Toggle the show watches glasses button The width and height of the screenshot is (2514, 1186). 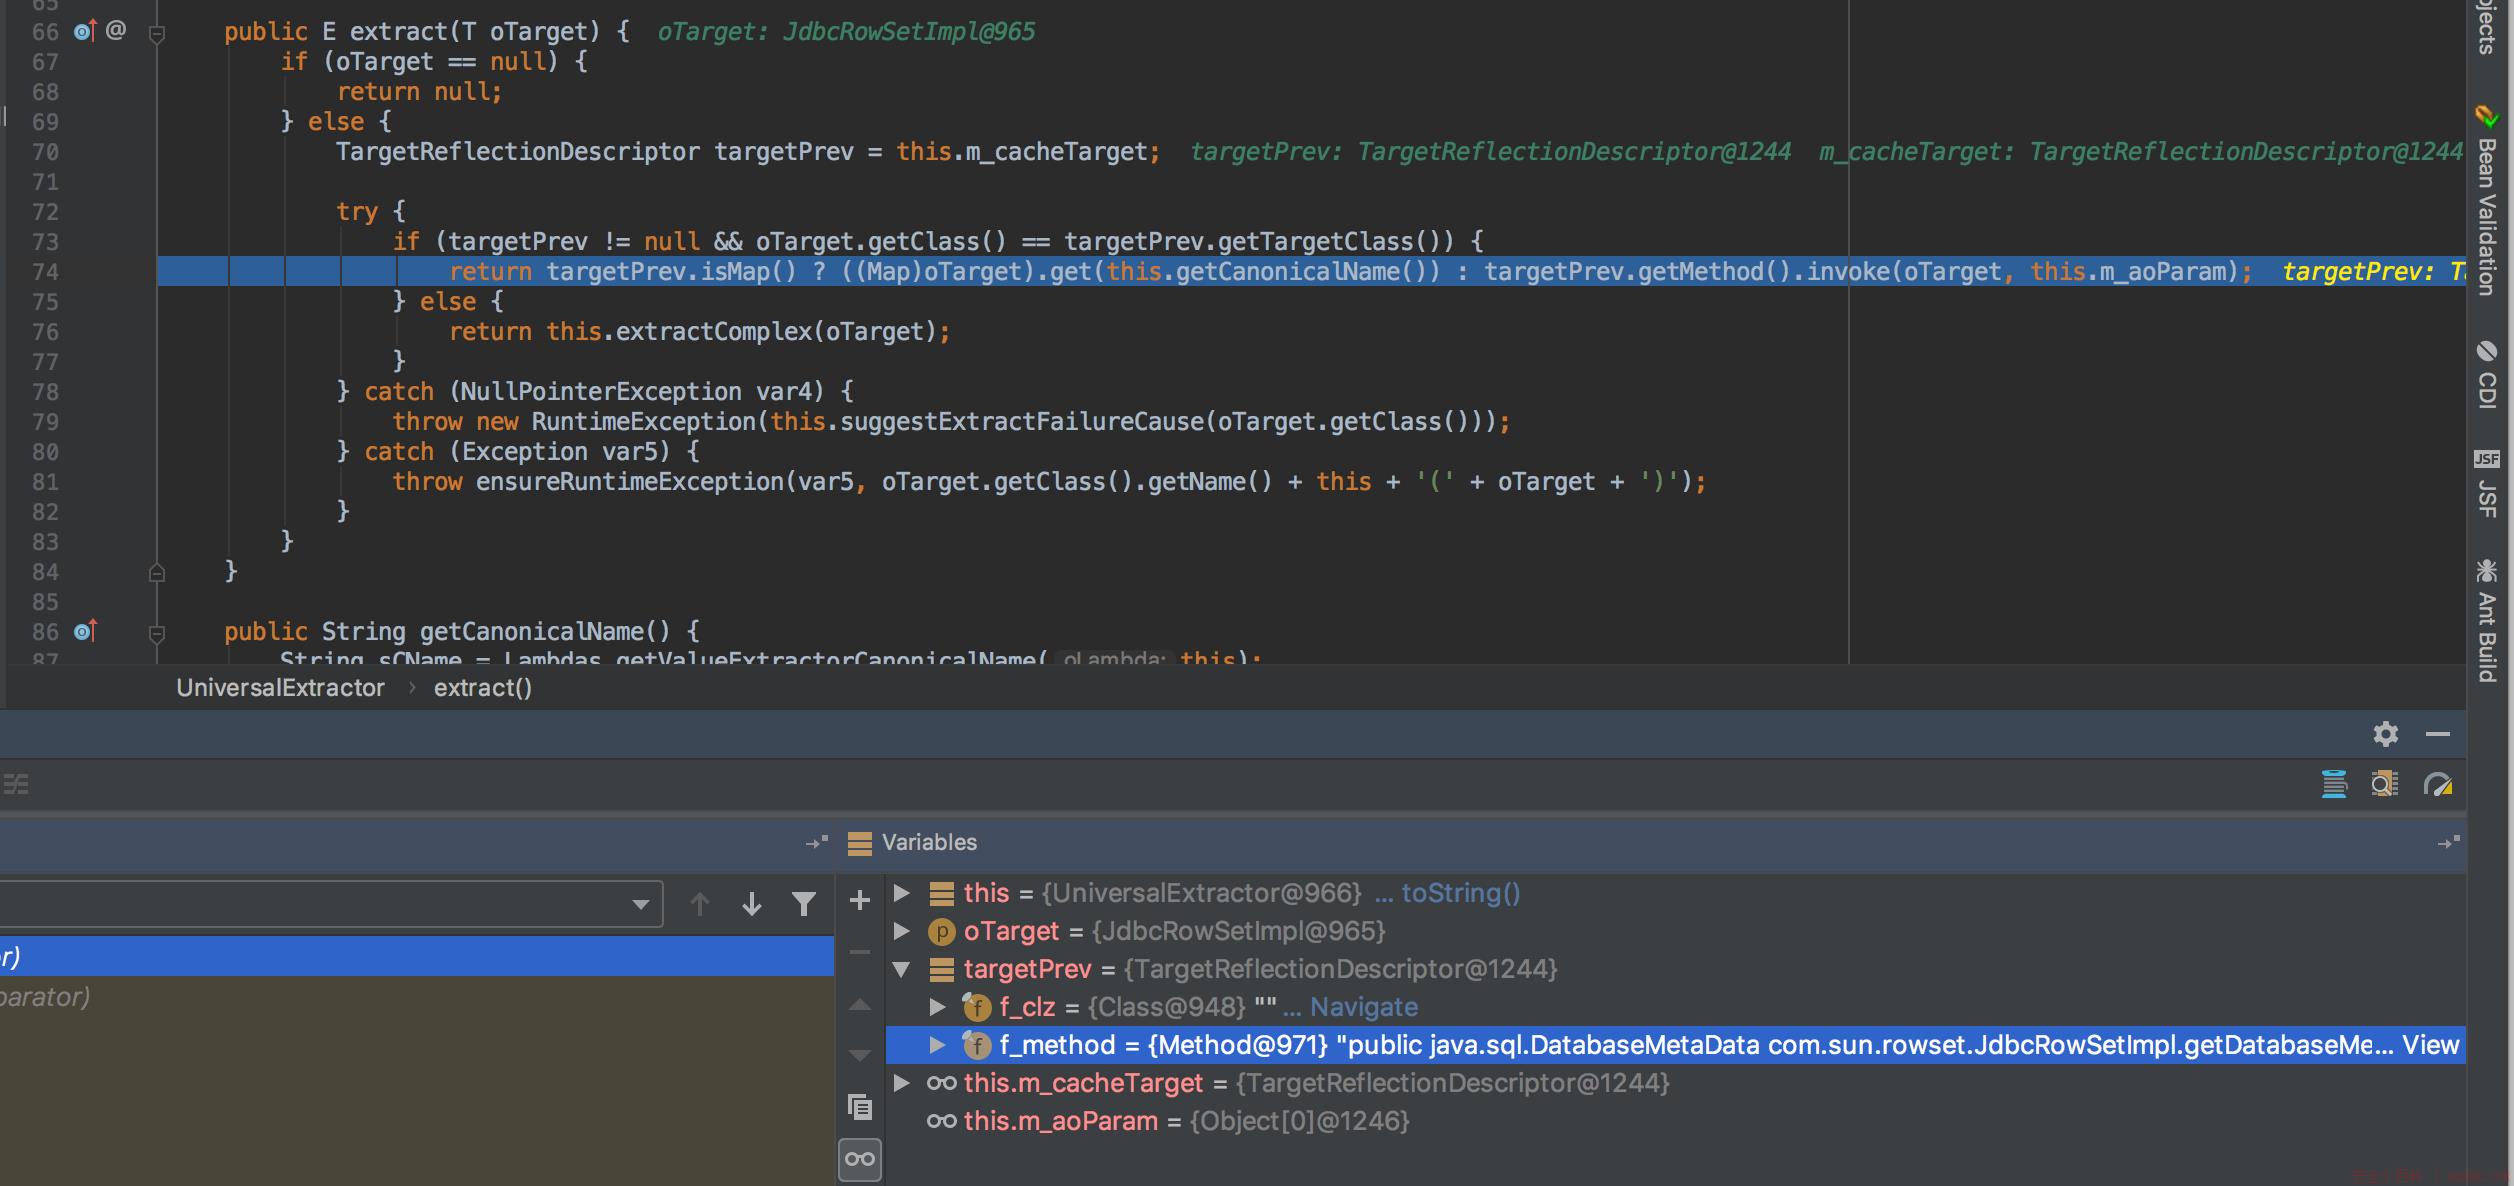click(860, 1159)
